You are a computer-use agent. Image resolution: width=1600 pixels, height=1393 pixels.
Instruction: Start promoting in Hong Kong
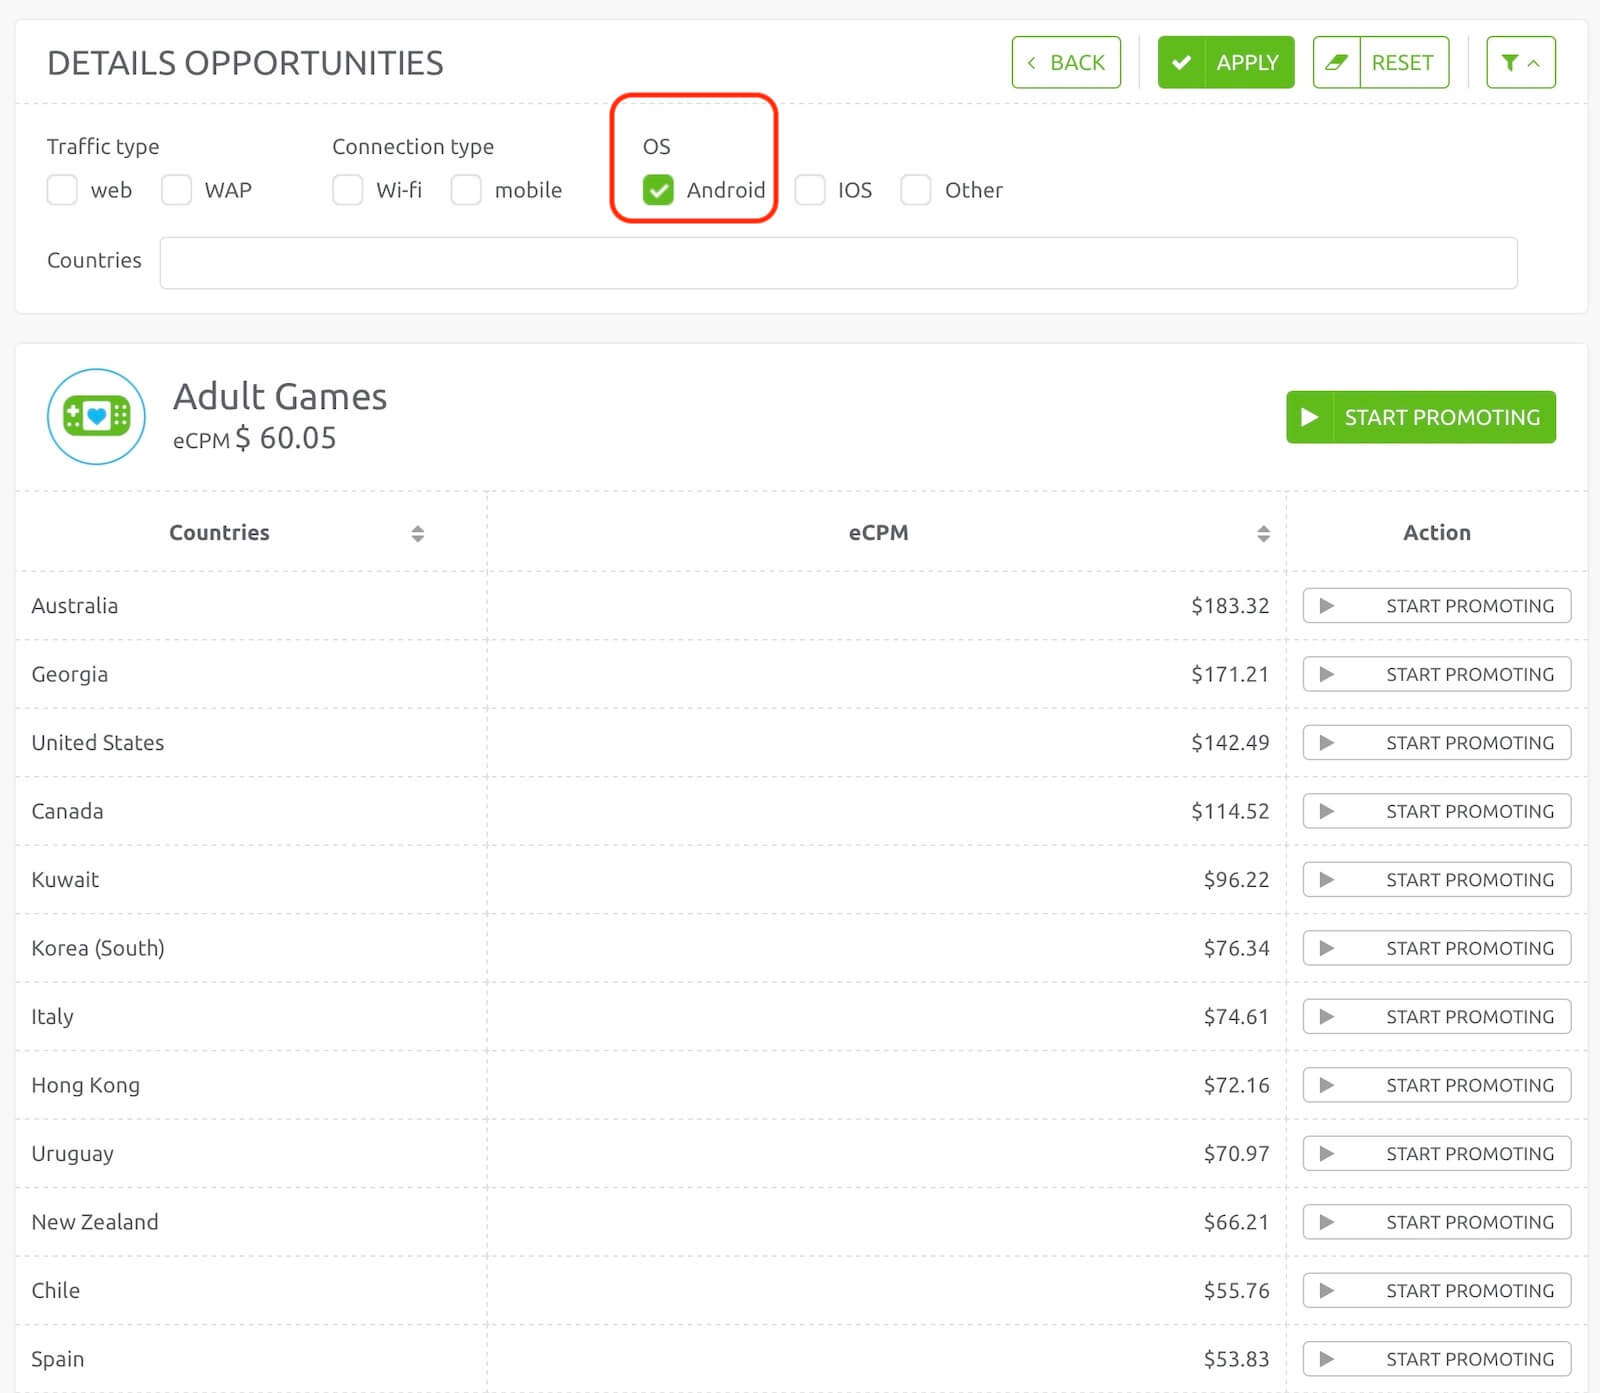coord(1437,1085)
